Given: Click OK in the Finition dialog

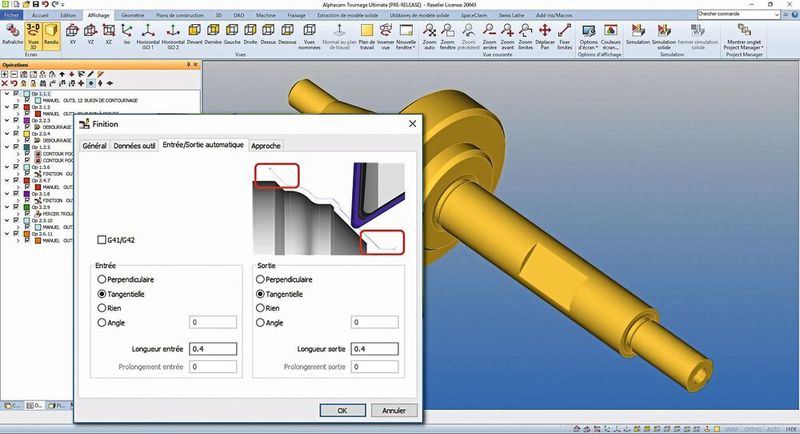Looking at the screenshot, I should [342, 411].
